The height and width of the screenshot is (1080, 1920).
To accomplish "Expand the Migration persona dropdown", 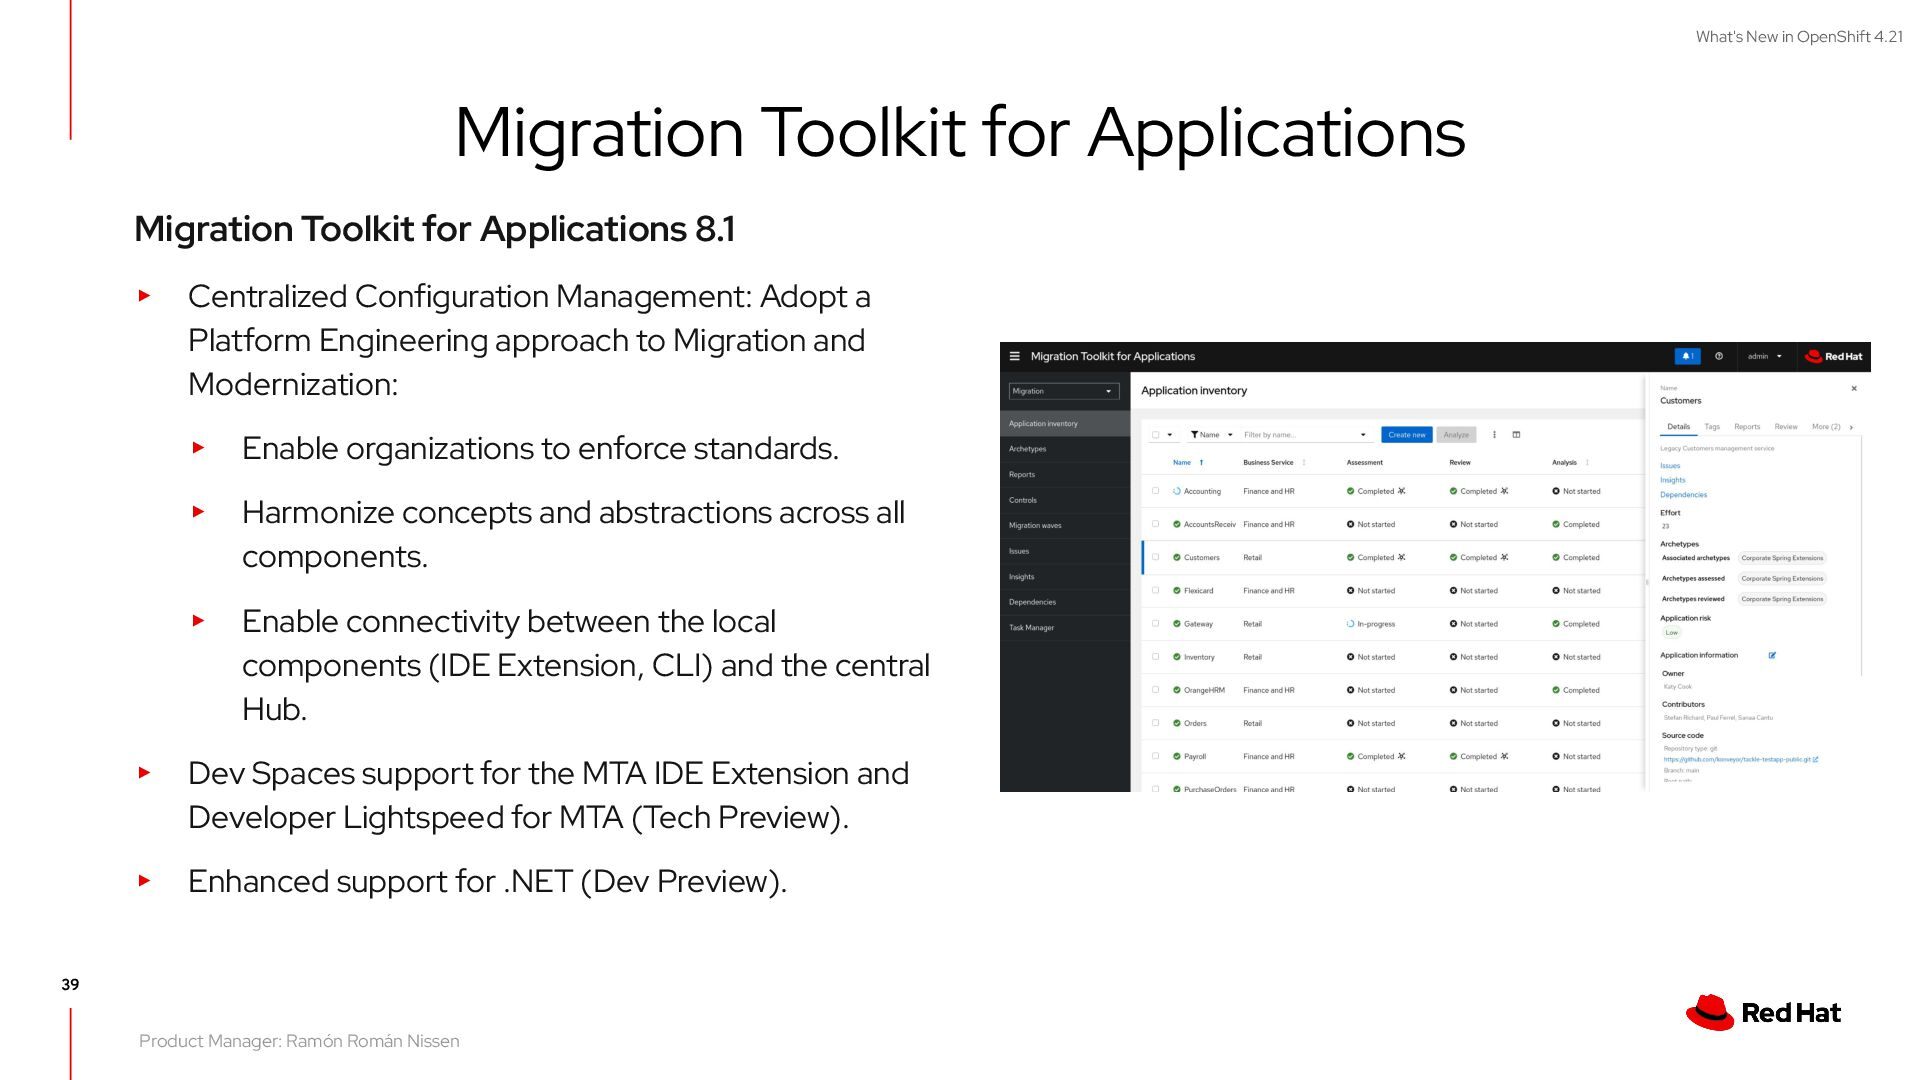I will coord(1063,391).
